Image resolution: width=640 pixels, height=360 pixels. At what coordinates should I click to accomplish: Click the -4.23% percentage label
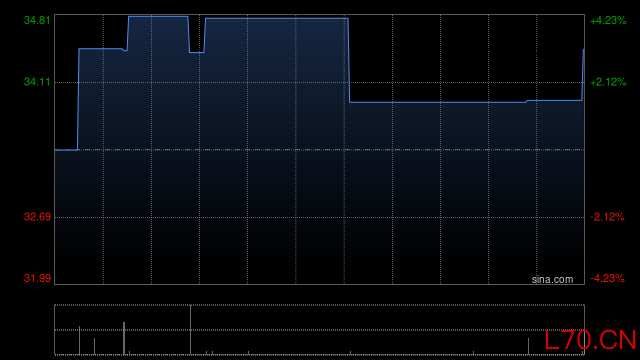point(607,278)
